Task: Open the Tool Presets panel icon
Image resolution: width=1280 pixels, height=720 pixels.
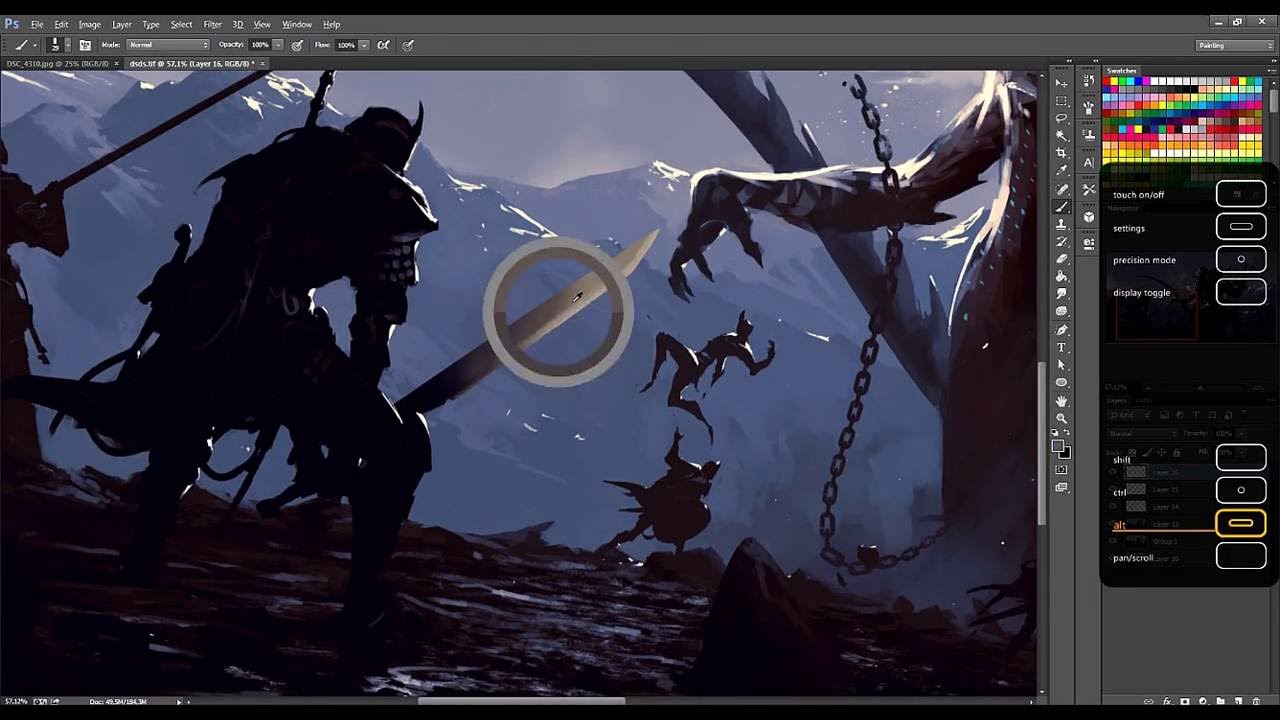Action: (x=1089, y=189)
